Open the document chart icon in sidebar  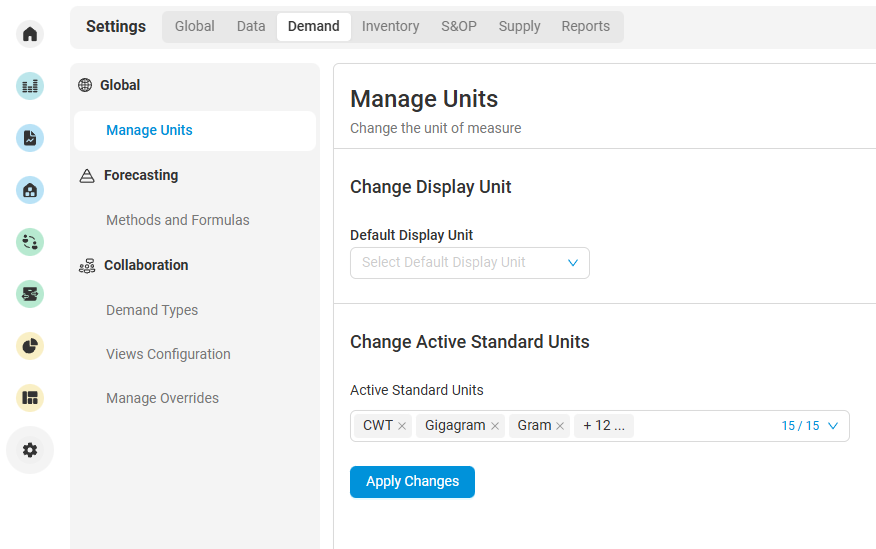point(30,138)
